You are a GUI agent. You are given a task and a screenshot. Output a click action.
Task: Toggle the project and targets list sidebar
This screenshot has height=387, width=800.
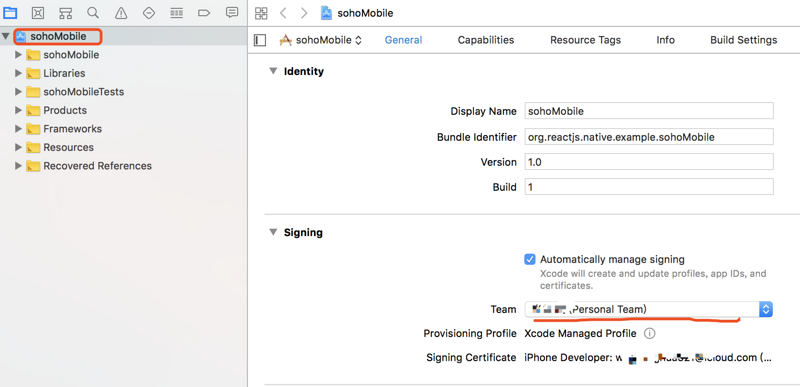coord(260,40)
